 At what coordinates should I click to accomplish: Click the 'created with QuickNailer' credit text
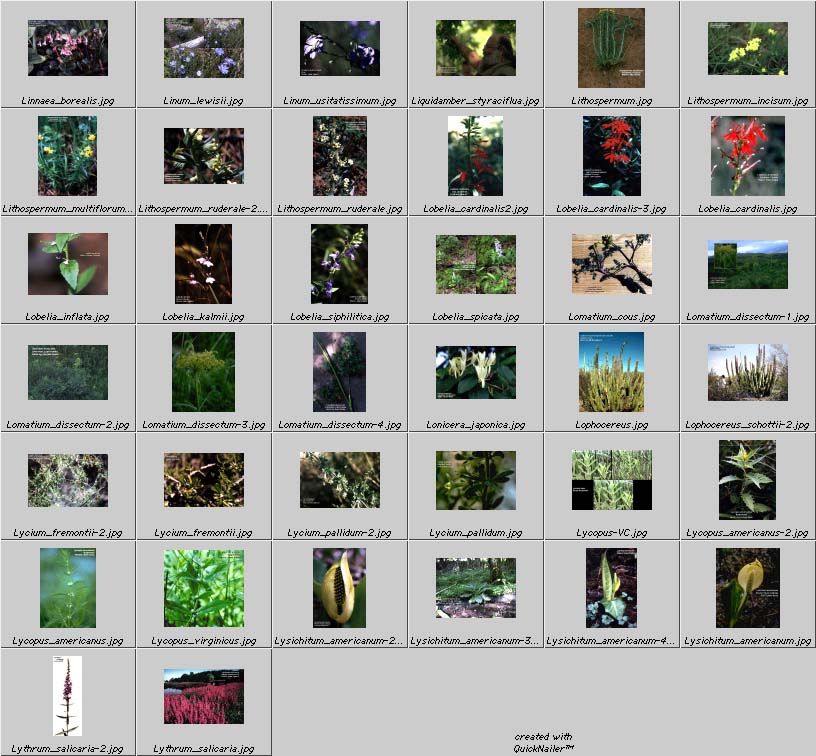point(543,742)
